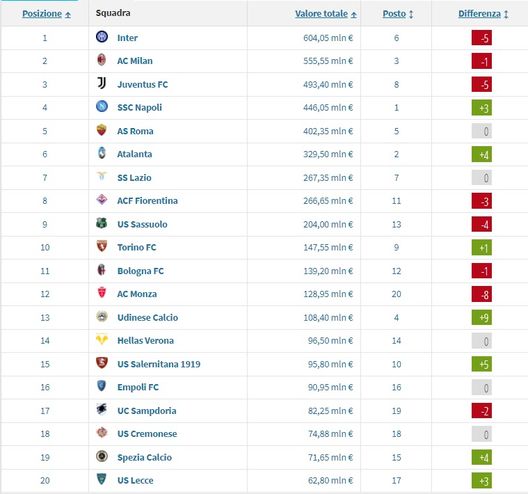This screenshot has width=528, height=494.
Task: Click Udinese green +9 difference badge
Action: point(482,317)
